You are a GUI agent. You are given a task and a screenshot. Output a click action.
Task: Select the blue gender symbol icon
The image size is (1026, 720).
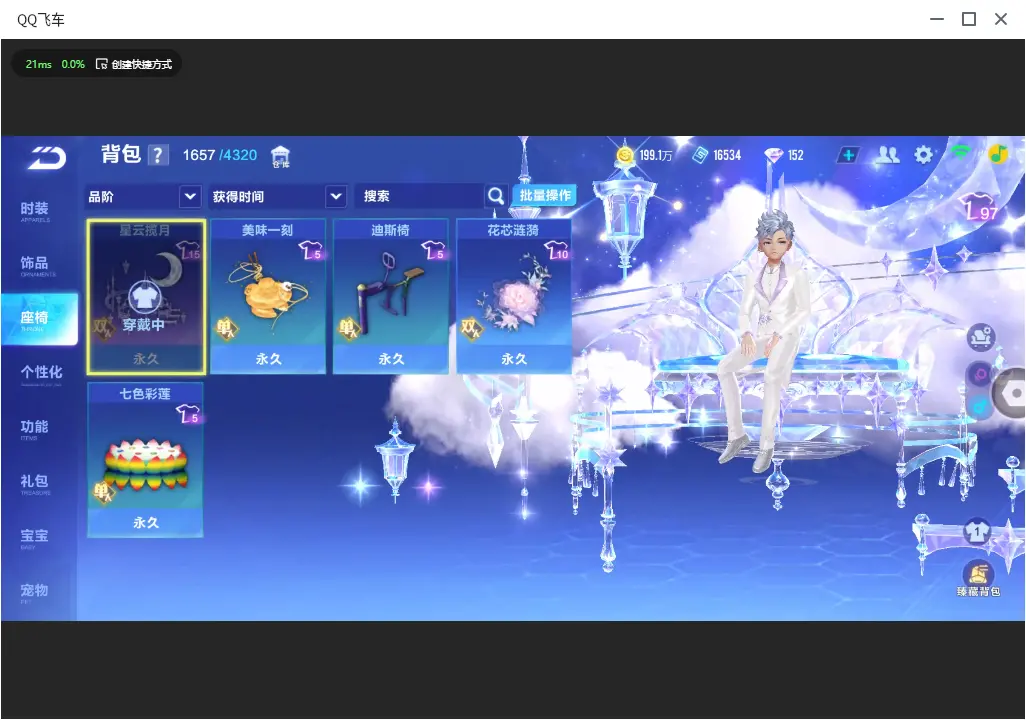pyautogui.click(x=980, y=407)
